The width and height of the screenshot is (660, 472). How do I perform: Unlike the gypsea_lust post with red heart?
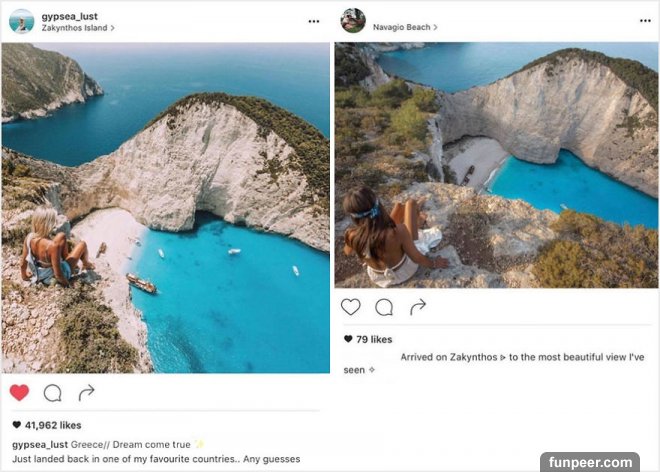pyautogui.click(x=19, y=393)
